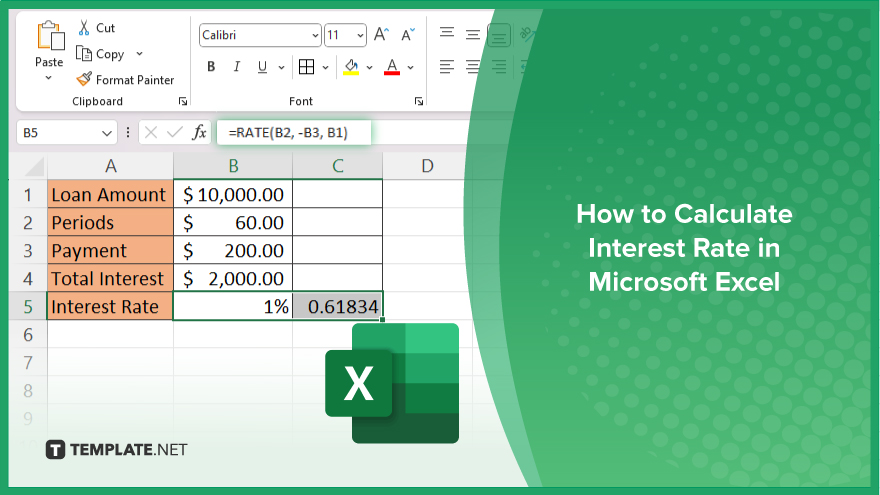Viewport: 880px width, 495px height.
Task: Select row 6 header
Action: tap(28, 335)
